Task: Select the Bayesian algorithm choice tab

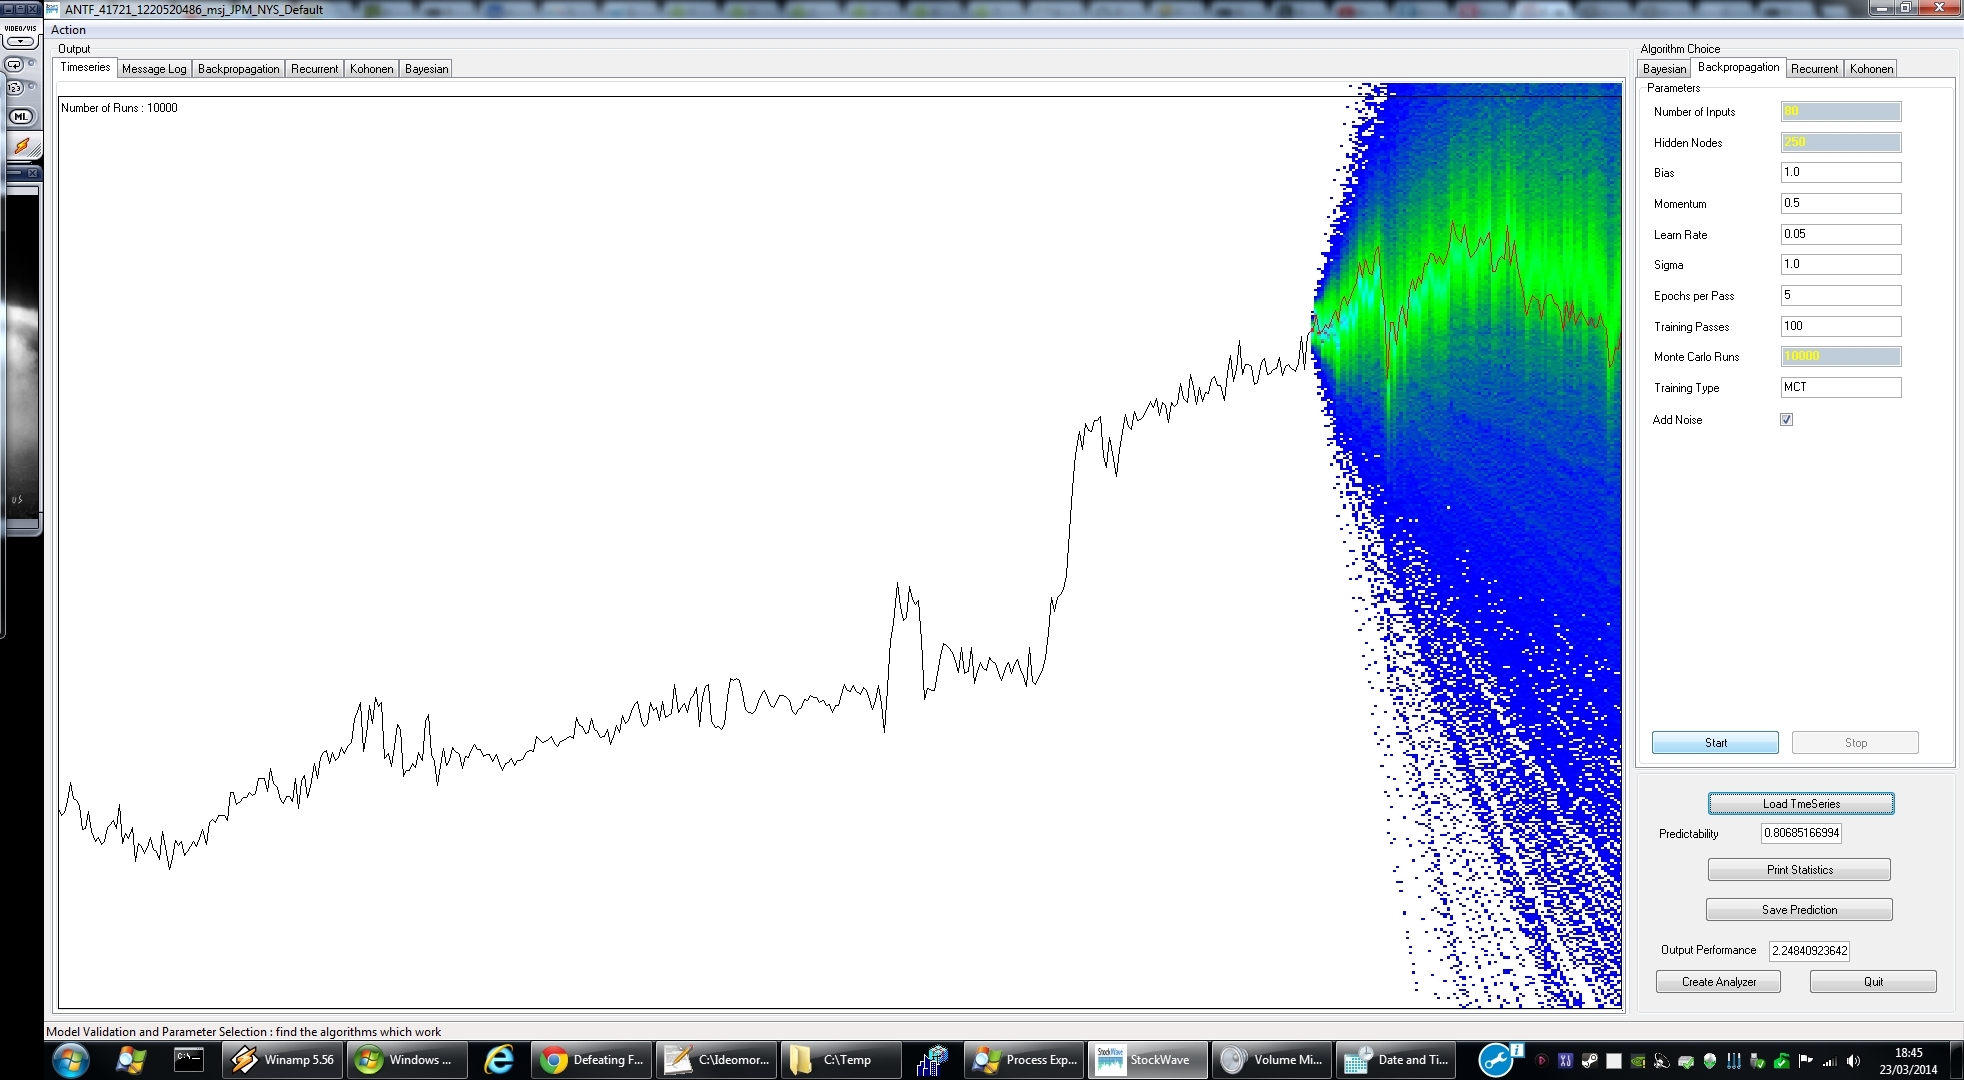Action: tap(1663, 69)
